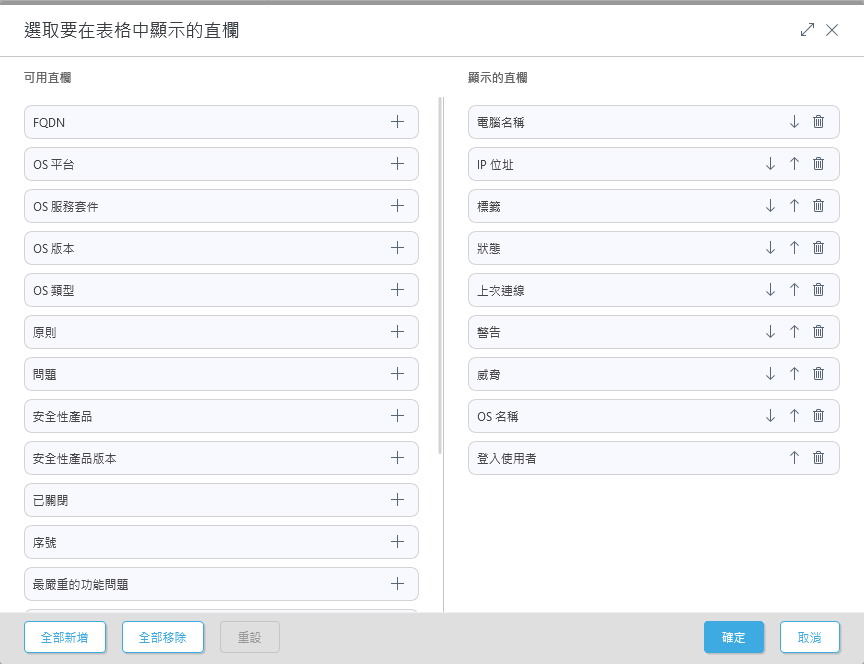Move 標籤 column up
This screenshot has height=664, width=864.
pos(794,206)
